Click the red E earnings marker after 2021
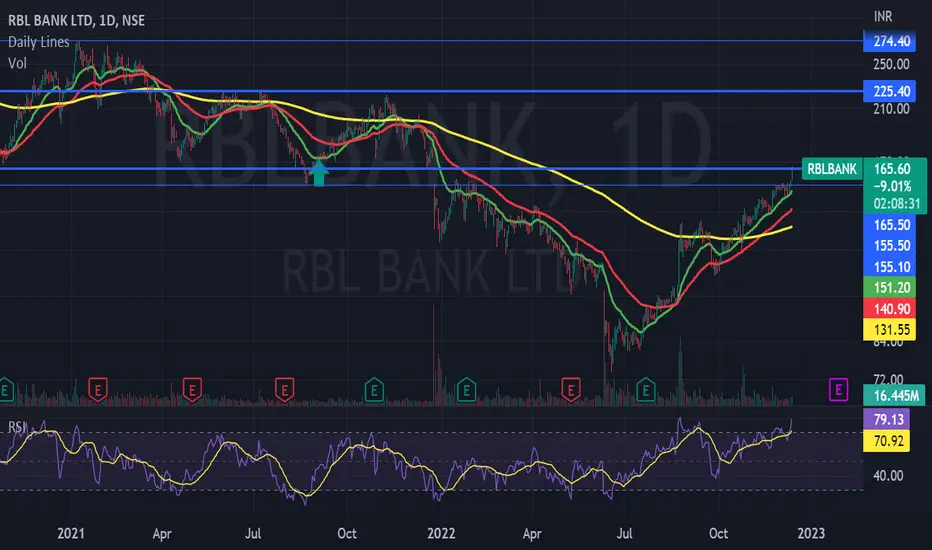The height and width of the screenshot is (550, 932). click(x=98, y=389)
